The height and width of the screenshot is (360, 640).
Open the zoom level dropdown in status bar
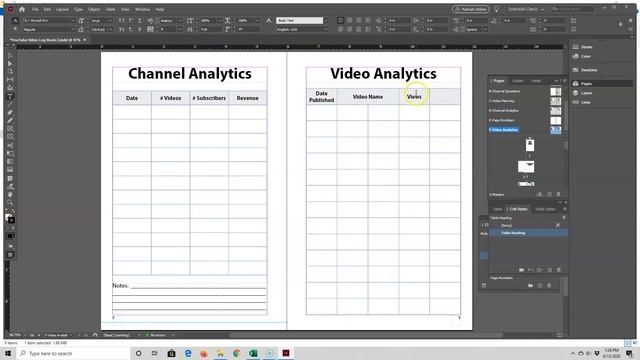25,335
